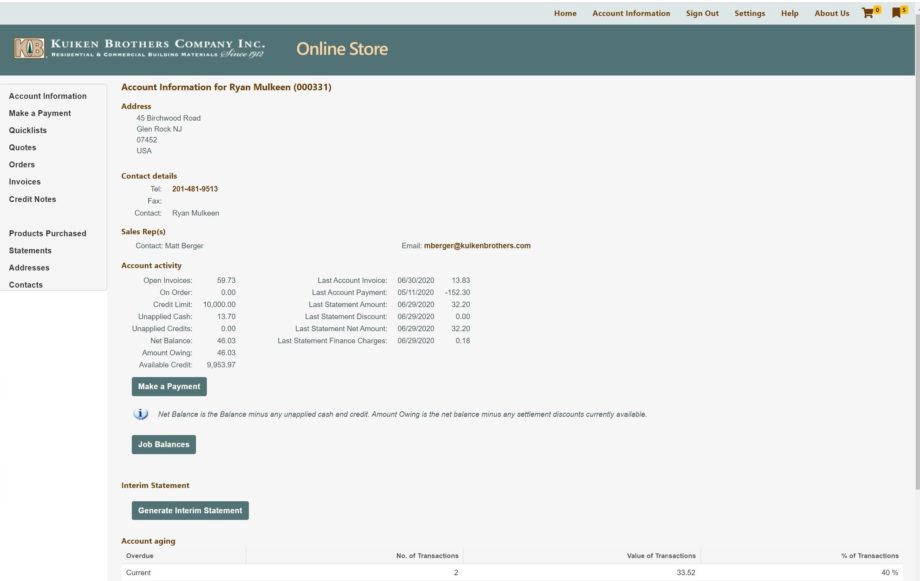Open the Help page
This screenshot has width=920, height=581.
click(x=790, y=13)
